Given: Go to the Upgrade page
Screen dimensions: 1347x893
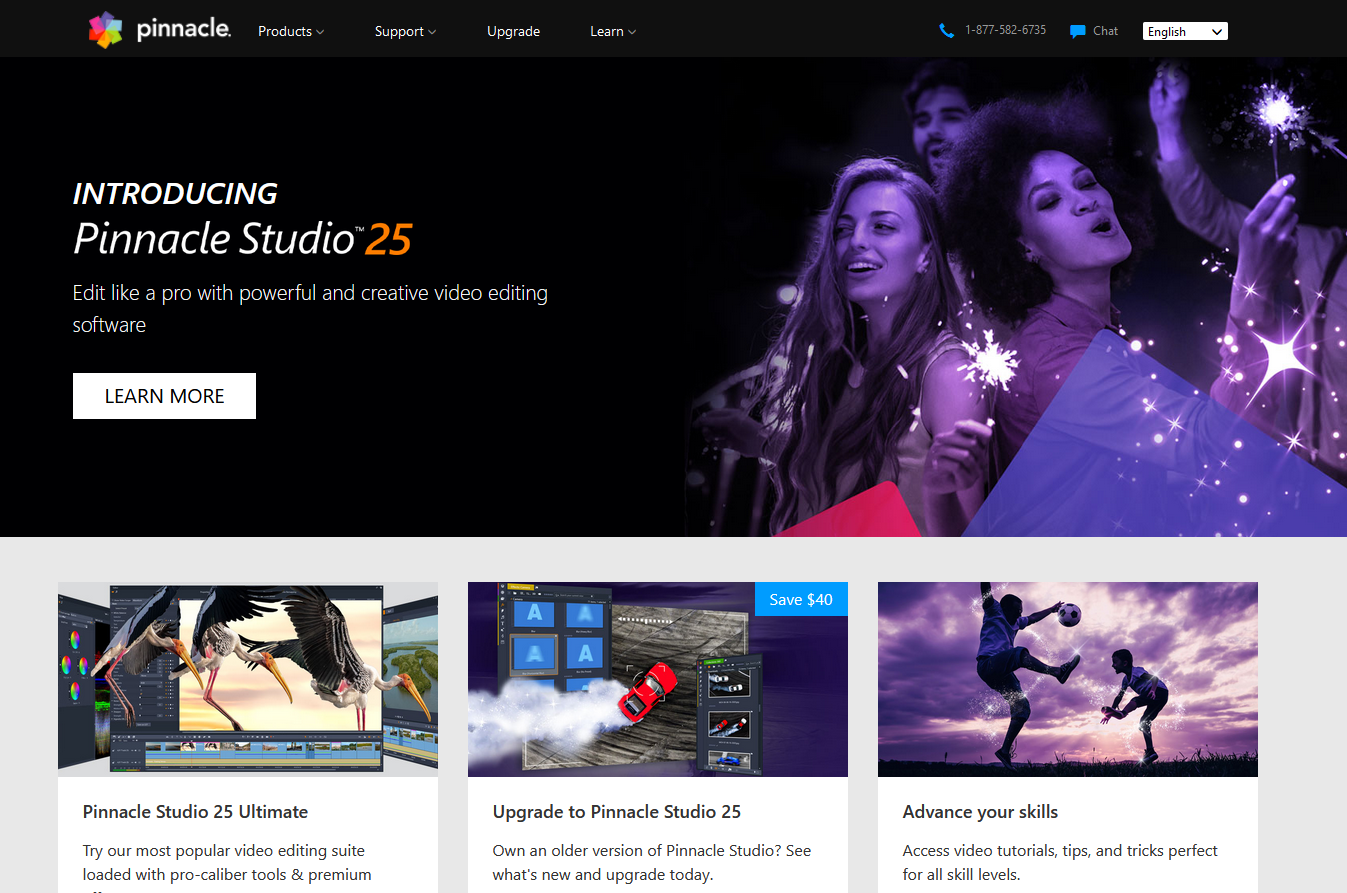Looking at the screenshot, I should pos(513,31).
